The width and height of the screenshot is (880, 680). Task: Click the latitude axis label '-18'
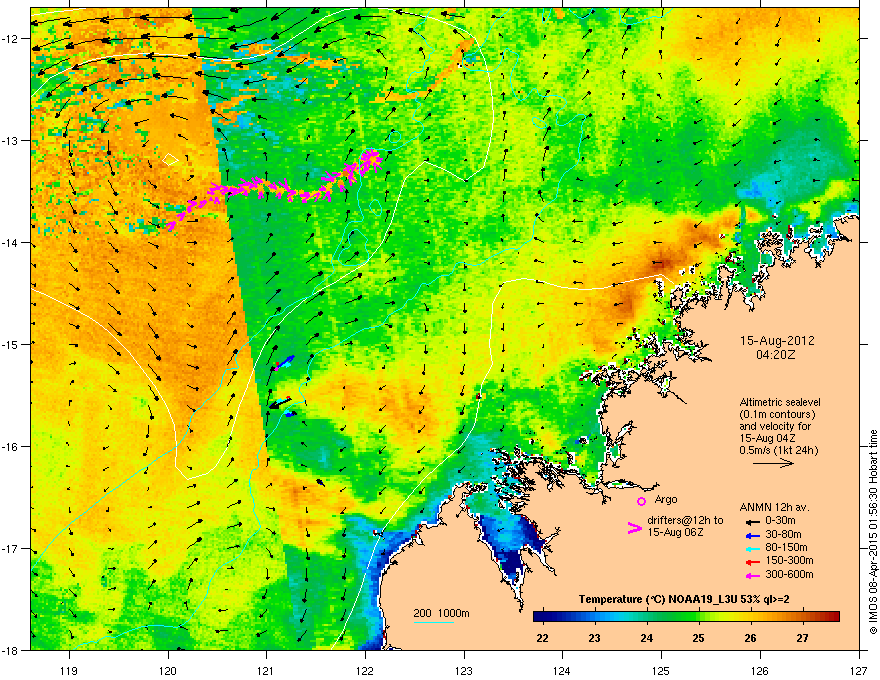[11, 650]
